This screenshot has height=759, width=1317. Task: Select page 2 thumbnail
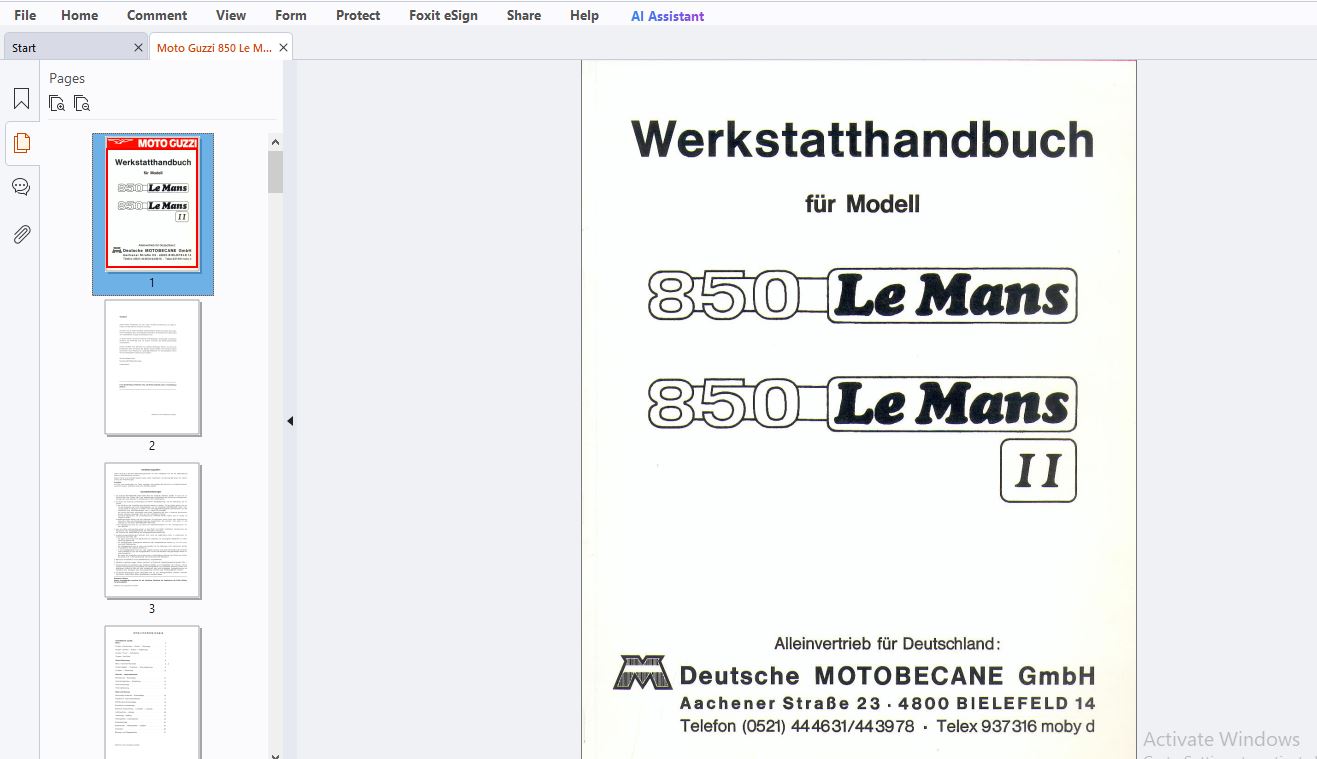pos(153,367)
